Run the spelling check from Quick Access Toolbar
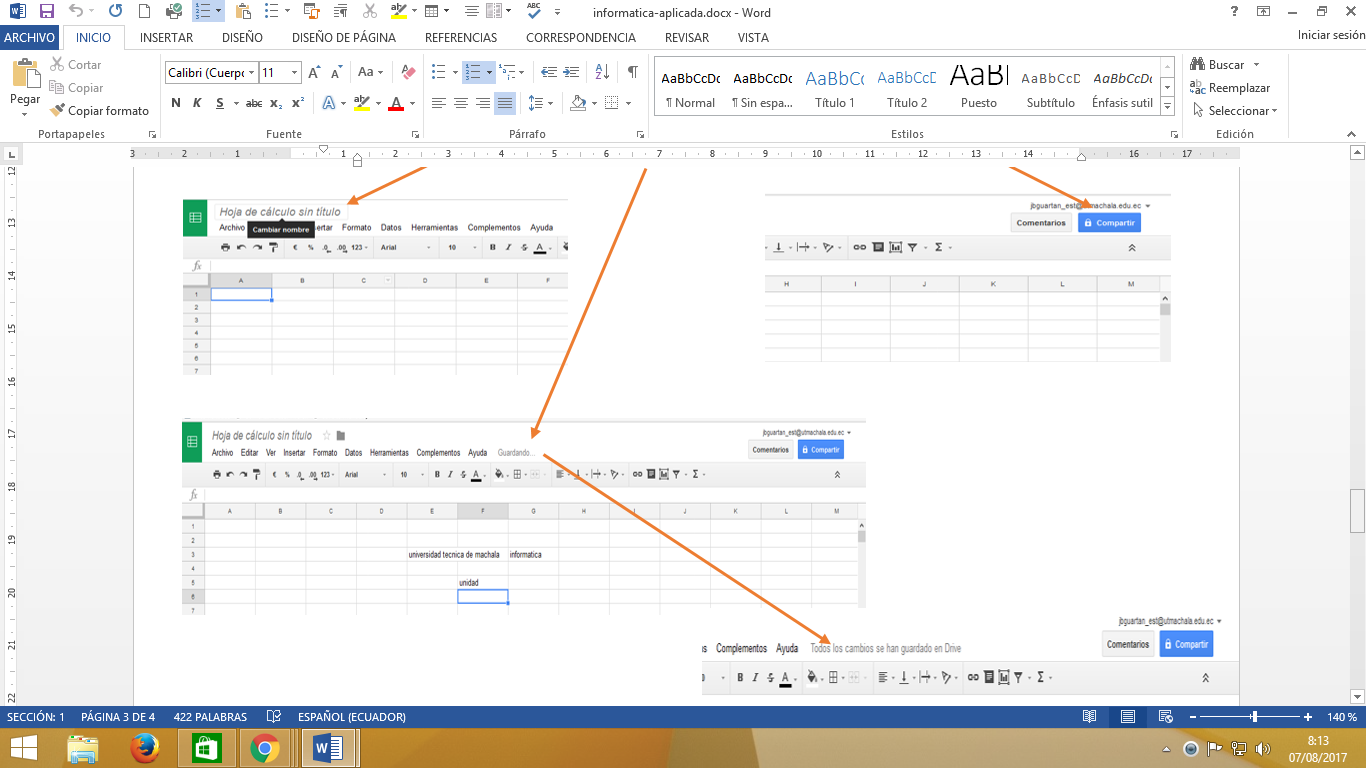 tap(533, 12)
